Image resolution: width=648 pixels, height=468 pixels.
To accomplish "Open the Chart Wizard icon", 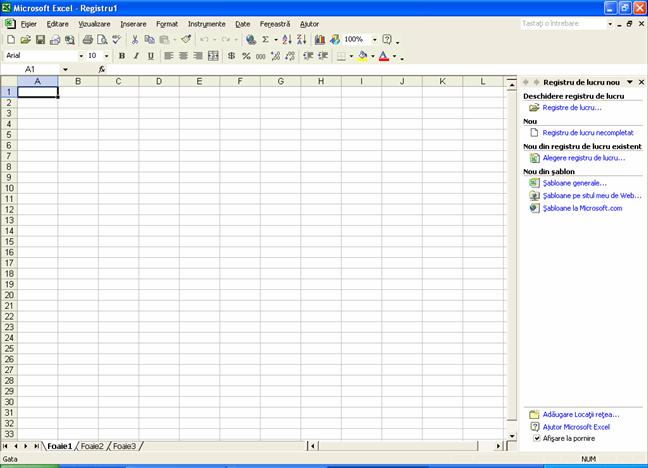I will click(x=320, y=40).
